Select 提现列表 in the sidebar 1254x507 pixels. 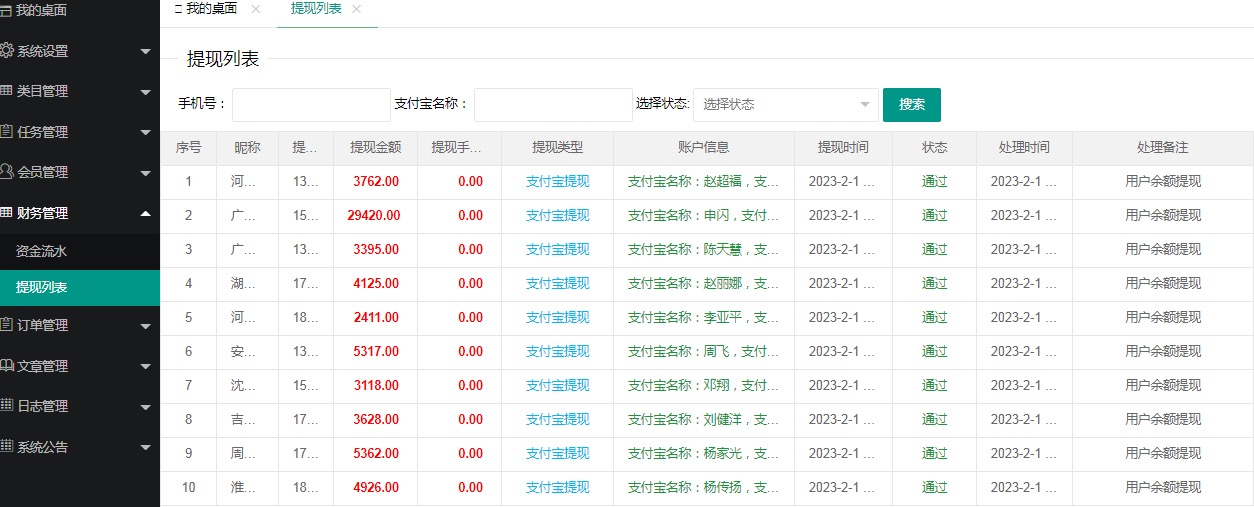point(42,288)
